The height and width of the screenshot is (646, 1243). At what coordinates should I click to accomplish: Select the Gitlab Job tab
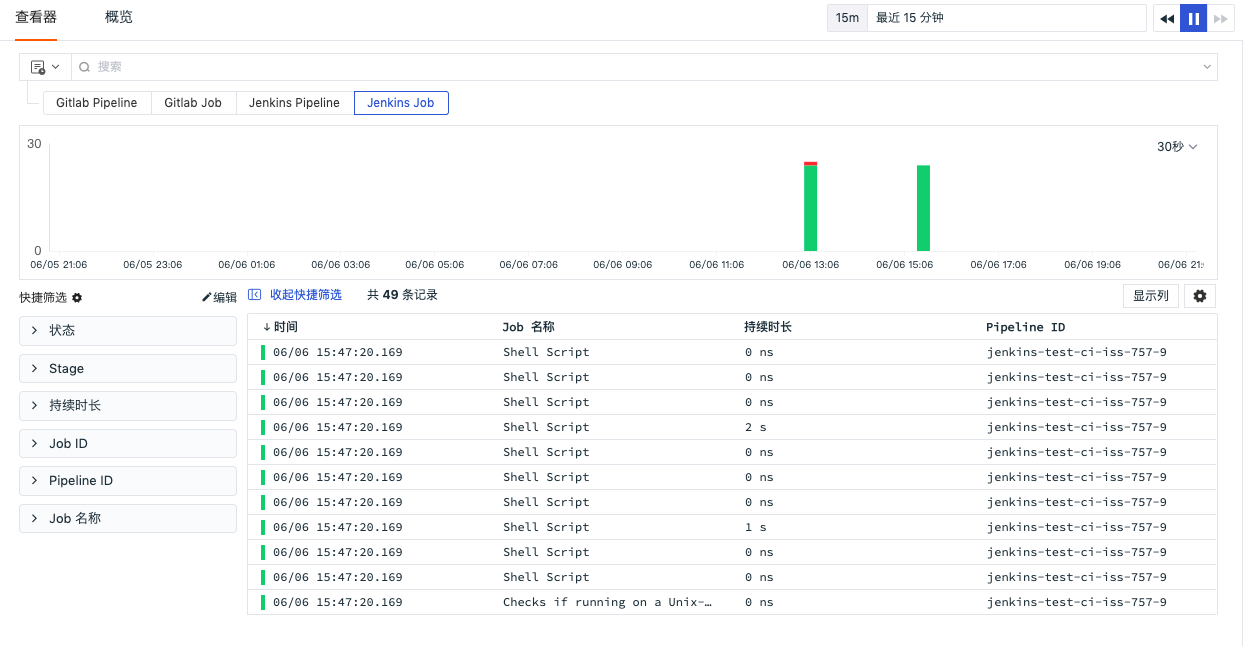(x=193, y=103)
